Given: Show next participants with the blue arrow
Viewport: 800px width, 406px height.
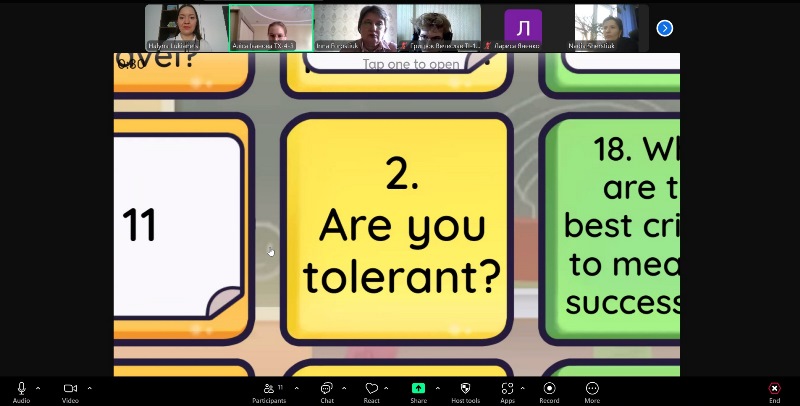Looking at the screenshot, I should 664,28.
